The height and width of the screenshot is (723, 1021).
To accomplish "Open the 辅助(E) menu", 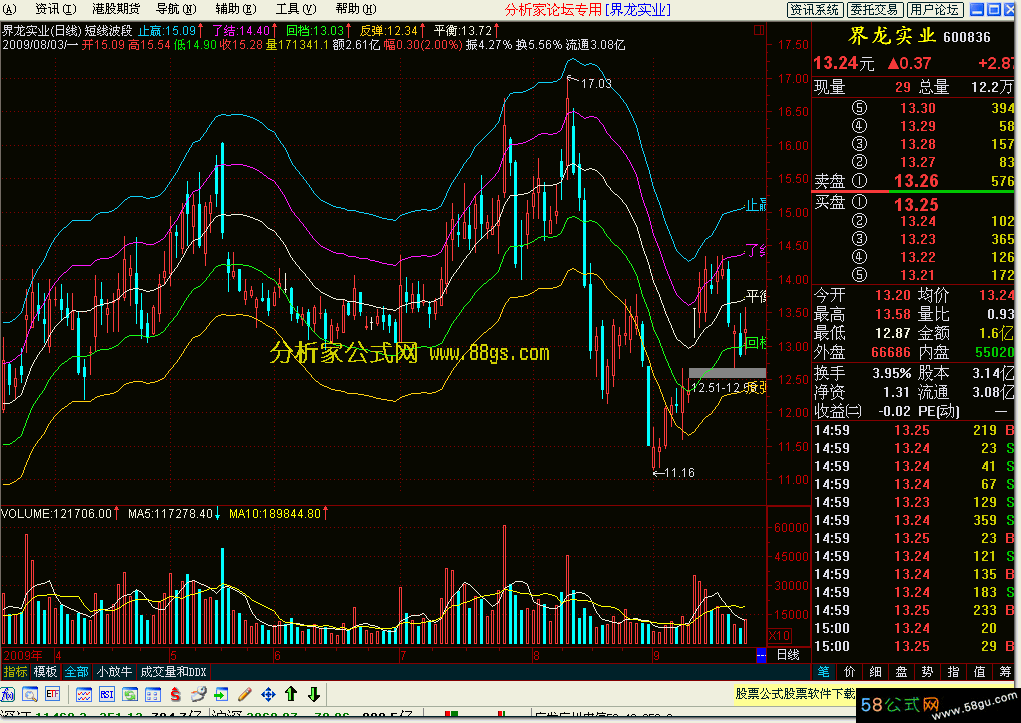I will pyautogui.click(x=236, y=8).
